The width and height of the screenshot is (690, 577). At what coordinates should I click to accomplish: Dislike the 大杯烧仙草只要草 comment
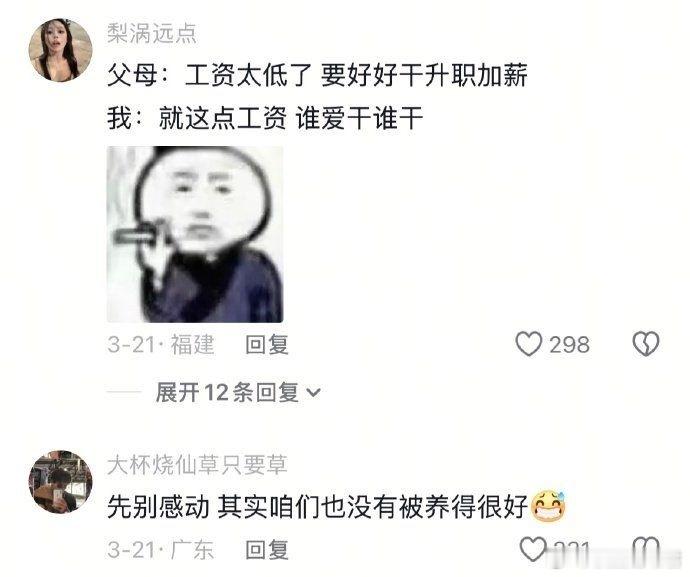click(646, 549)
